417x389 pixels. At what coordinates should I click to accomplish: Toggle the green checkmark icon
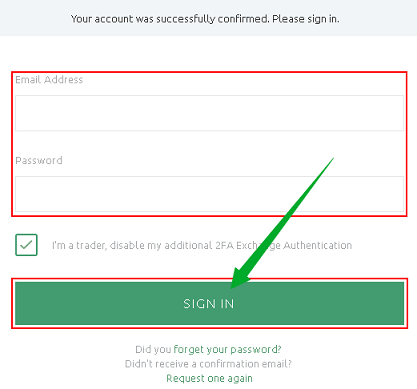tap(26, 245)
